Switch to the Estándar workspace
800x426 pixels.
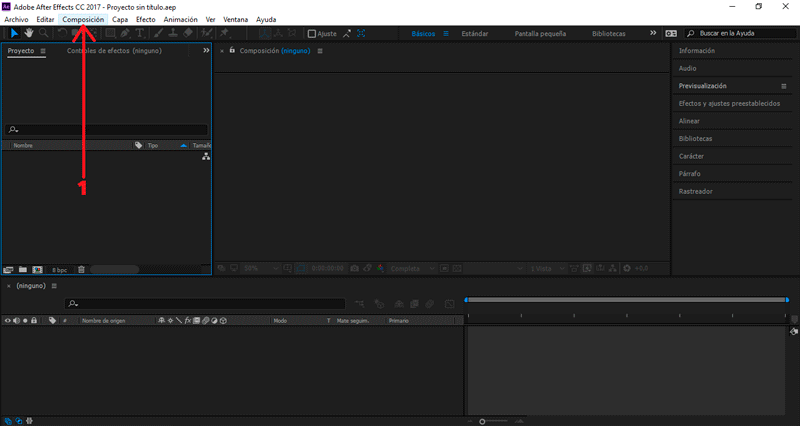pos(475,34)
